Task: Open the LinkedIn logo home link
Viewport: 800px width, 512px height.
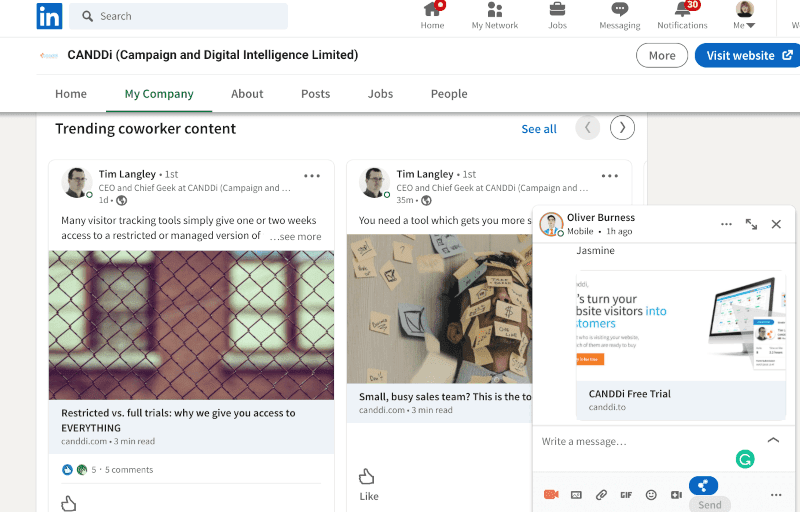Action: [x=49, y=16]
